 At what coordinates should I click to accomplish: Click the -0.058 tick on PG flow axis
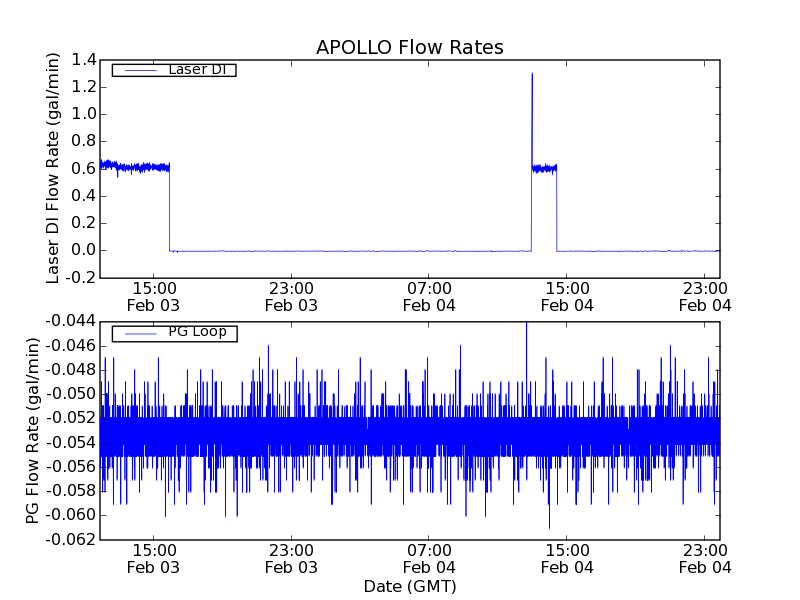(70, 491)
